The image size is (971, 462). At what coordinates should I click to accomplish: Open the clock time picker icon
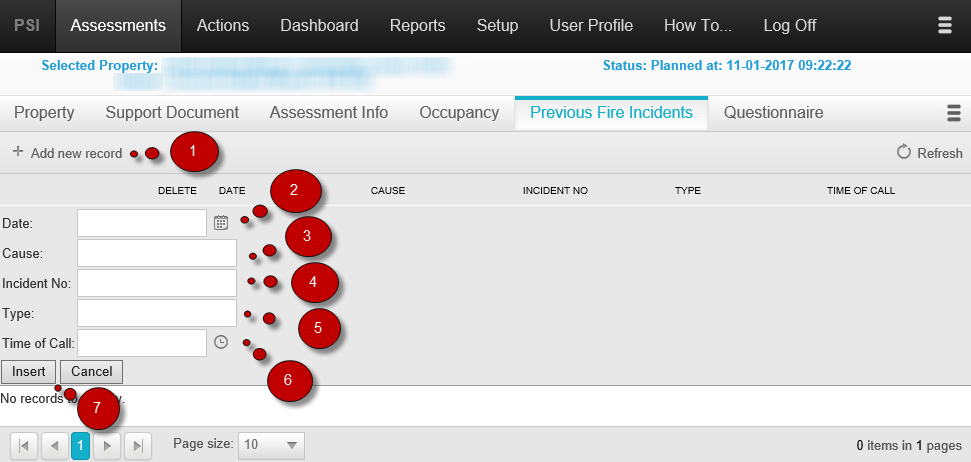pyautogui.click(x=221, y=342)
